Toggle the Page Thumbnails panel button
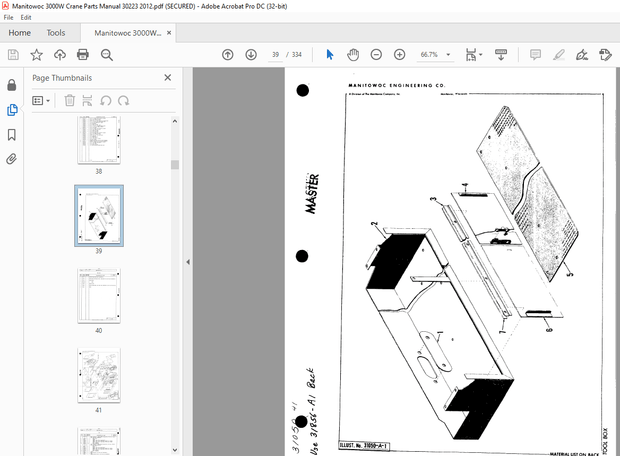620x456 pixels. pyautogui.click(x=12, y=110)
